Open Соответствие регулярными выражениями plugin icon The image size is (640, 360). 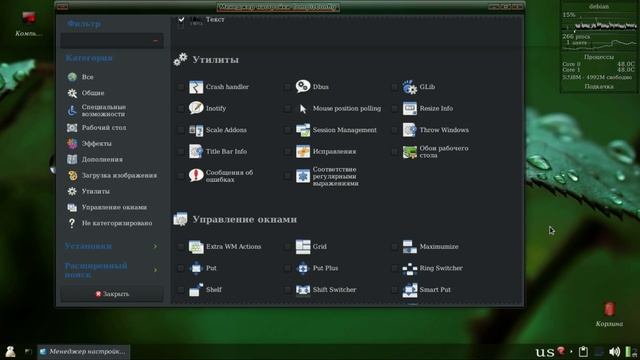click(303, 176)
